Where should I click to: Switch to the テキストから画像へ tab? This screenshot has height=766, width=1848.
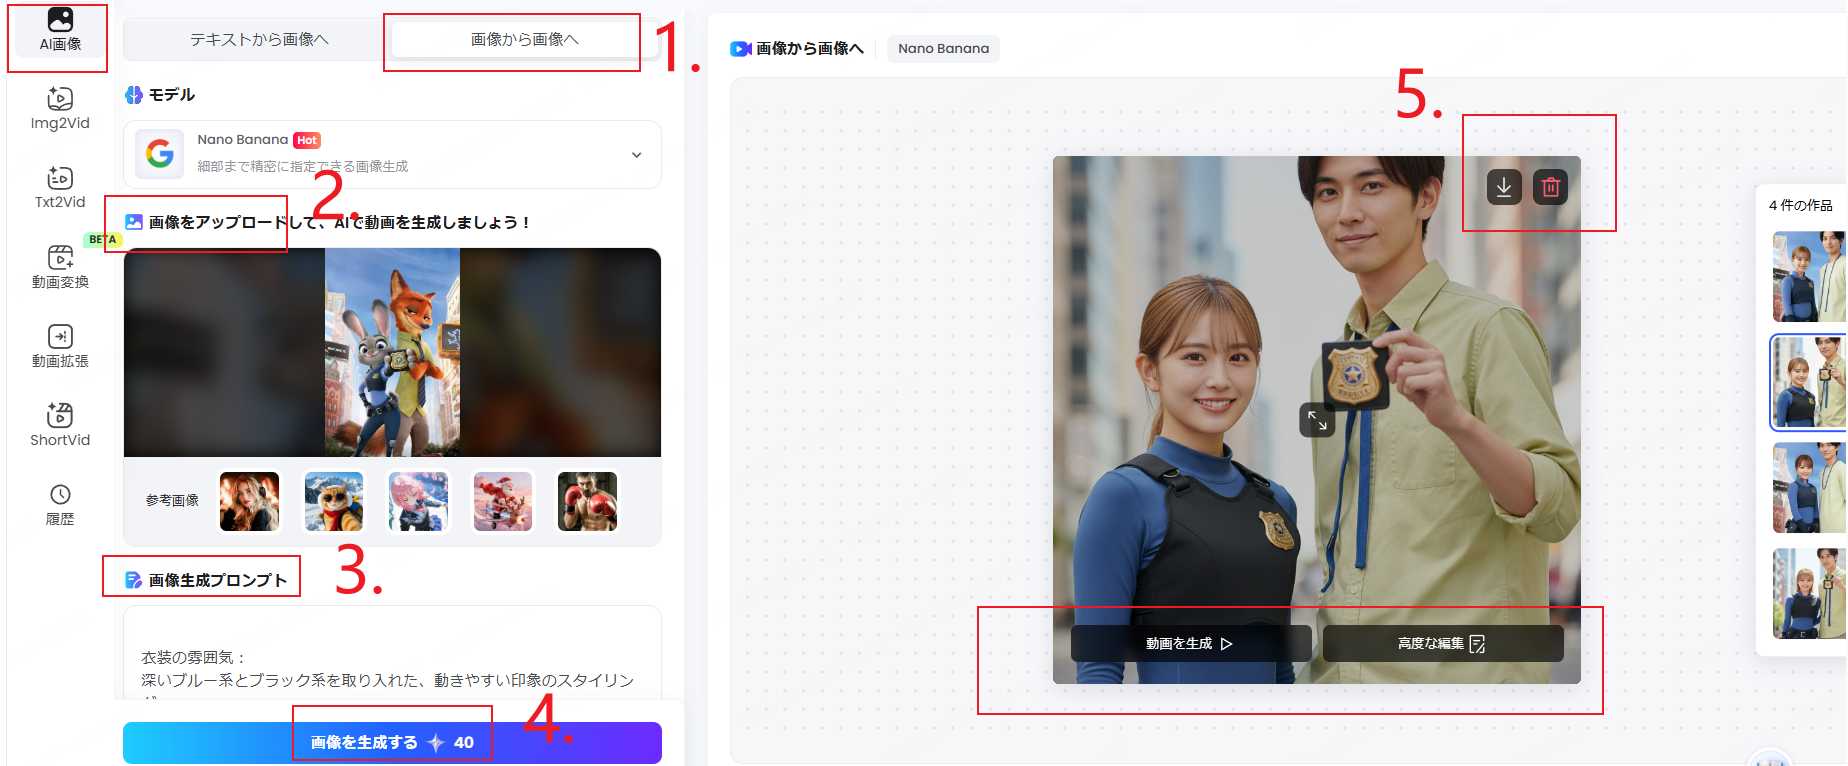(259, 40)
